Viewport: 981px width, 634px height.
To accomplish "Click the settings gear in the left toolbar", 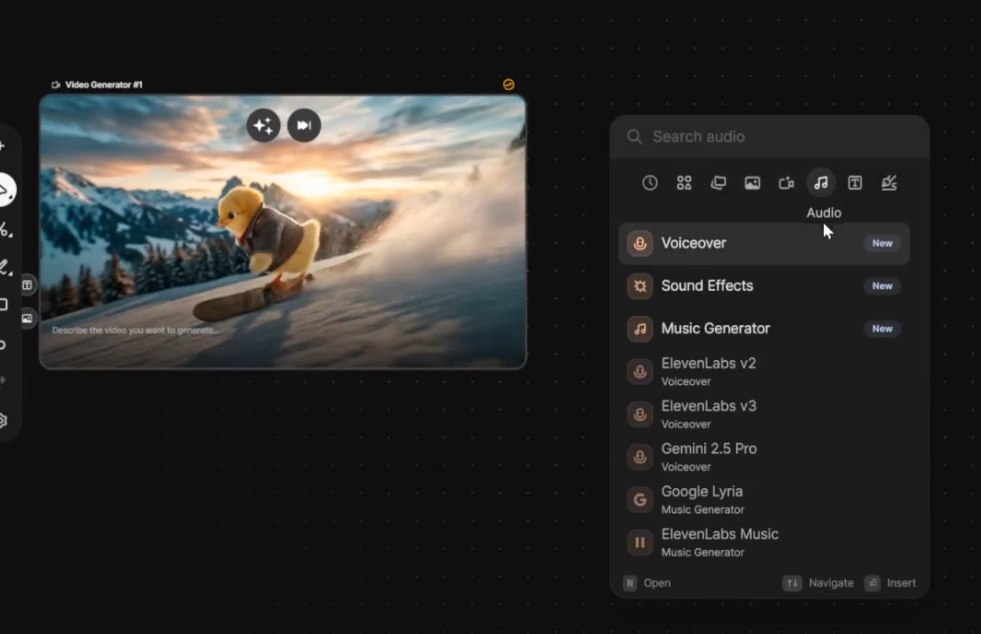I will 3,421.
